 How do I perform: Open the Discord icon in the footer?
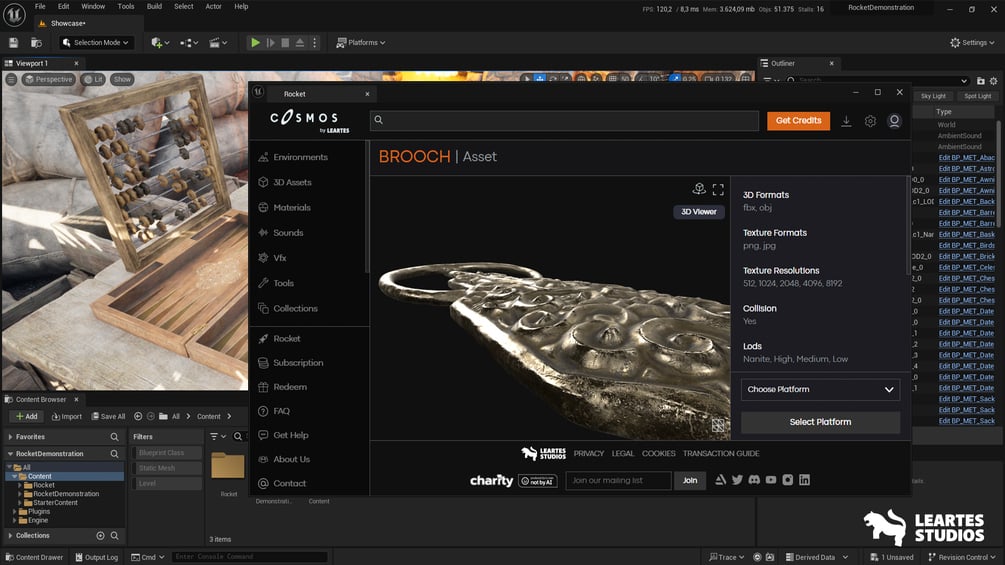coord(754,480)
